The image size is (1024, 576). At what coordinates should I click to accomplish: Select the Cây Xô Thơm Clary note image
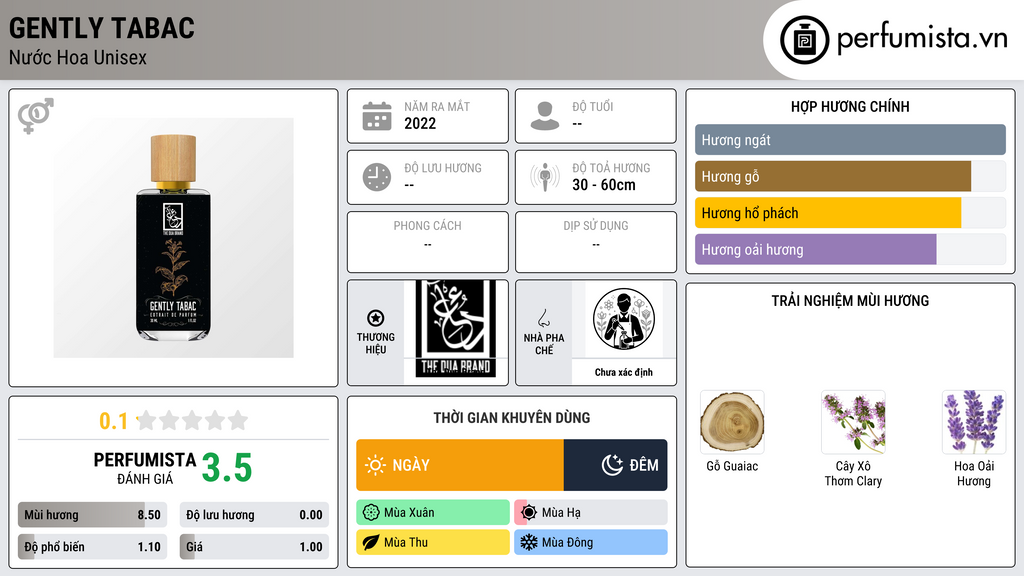[853, 423]
